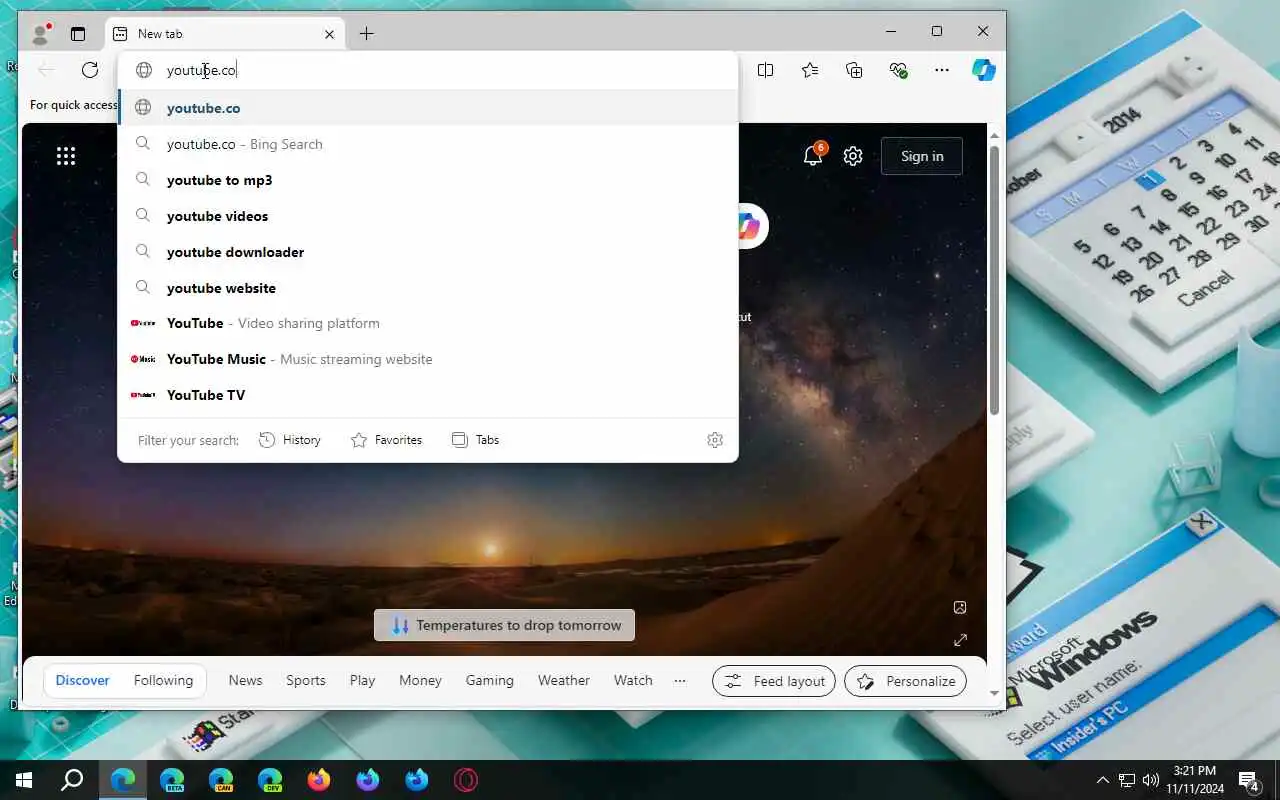Select the youtube.co URL suggestion
Viewport: 1280px width, 800px height.
428,108
